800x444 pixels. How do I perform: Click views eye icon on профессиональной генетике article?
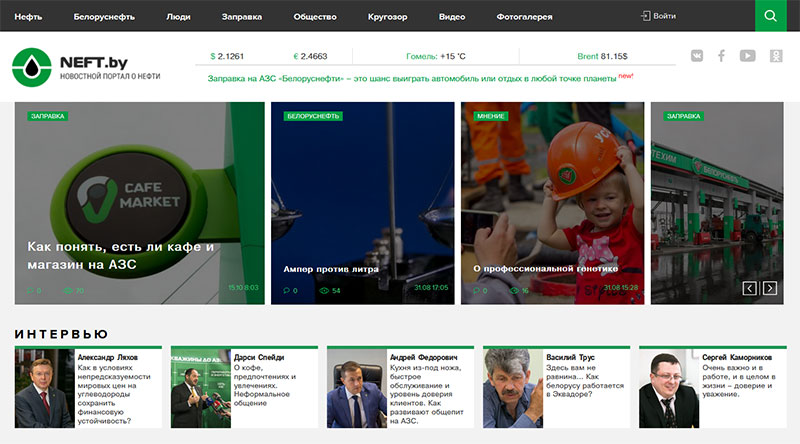point(514,291)
